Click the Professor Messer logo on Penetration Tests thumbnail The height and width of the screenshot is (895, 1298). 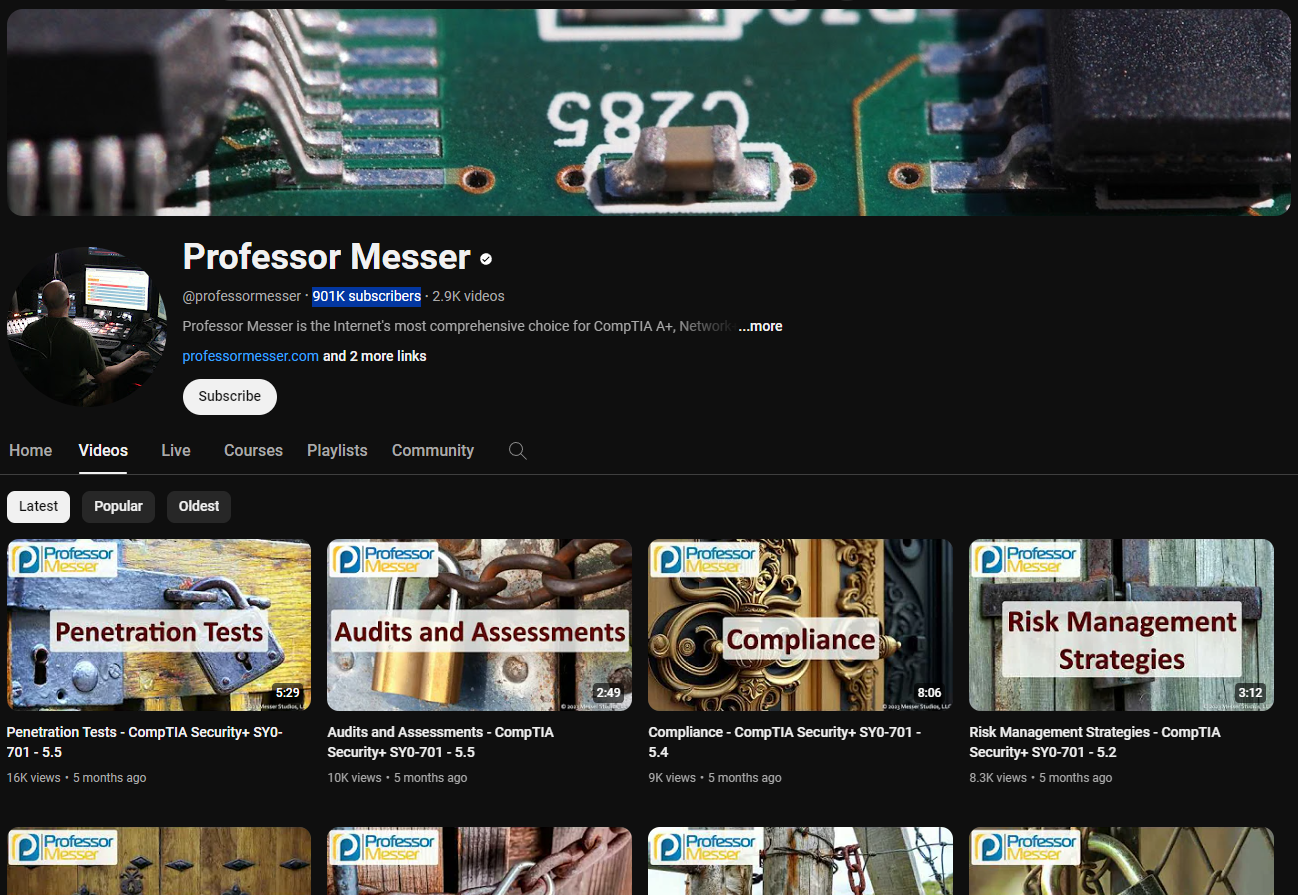pyautogui.click(x=63, y=560)
